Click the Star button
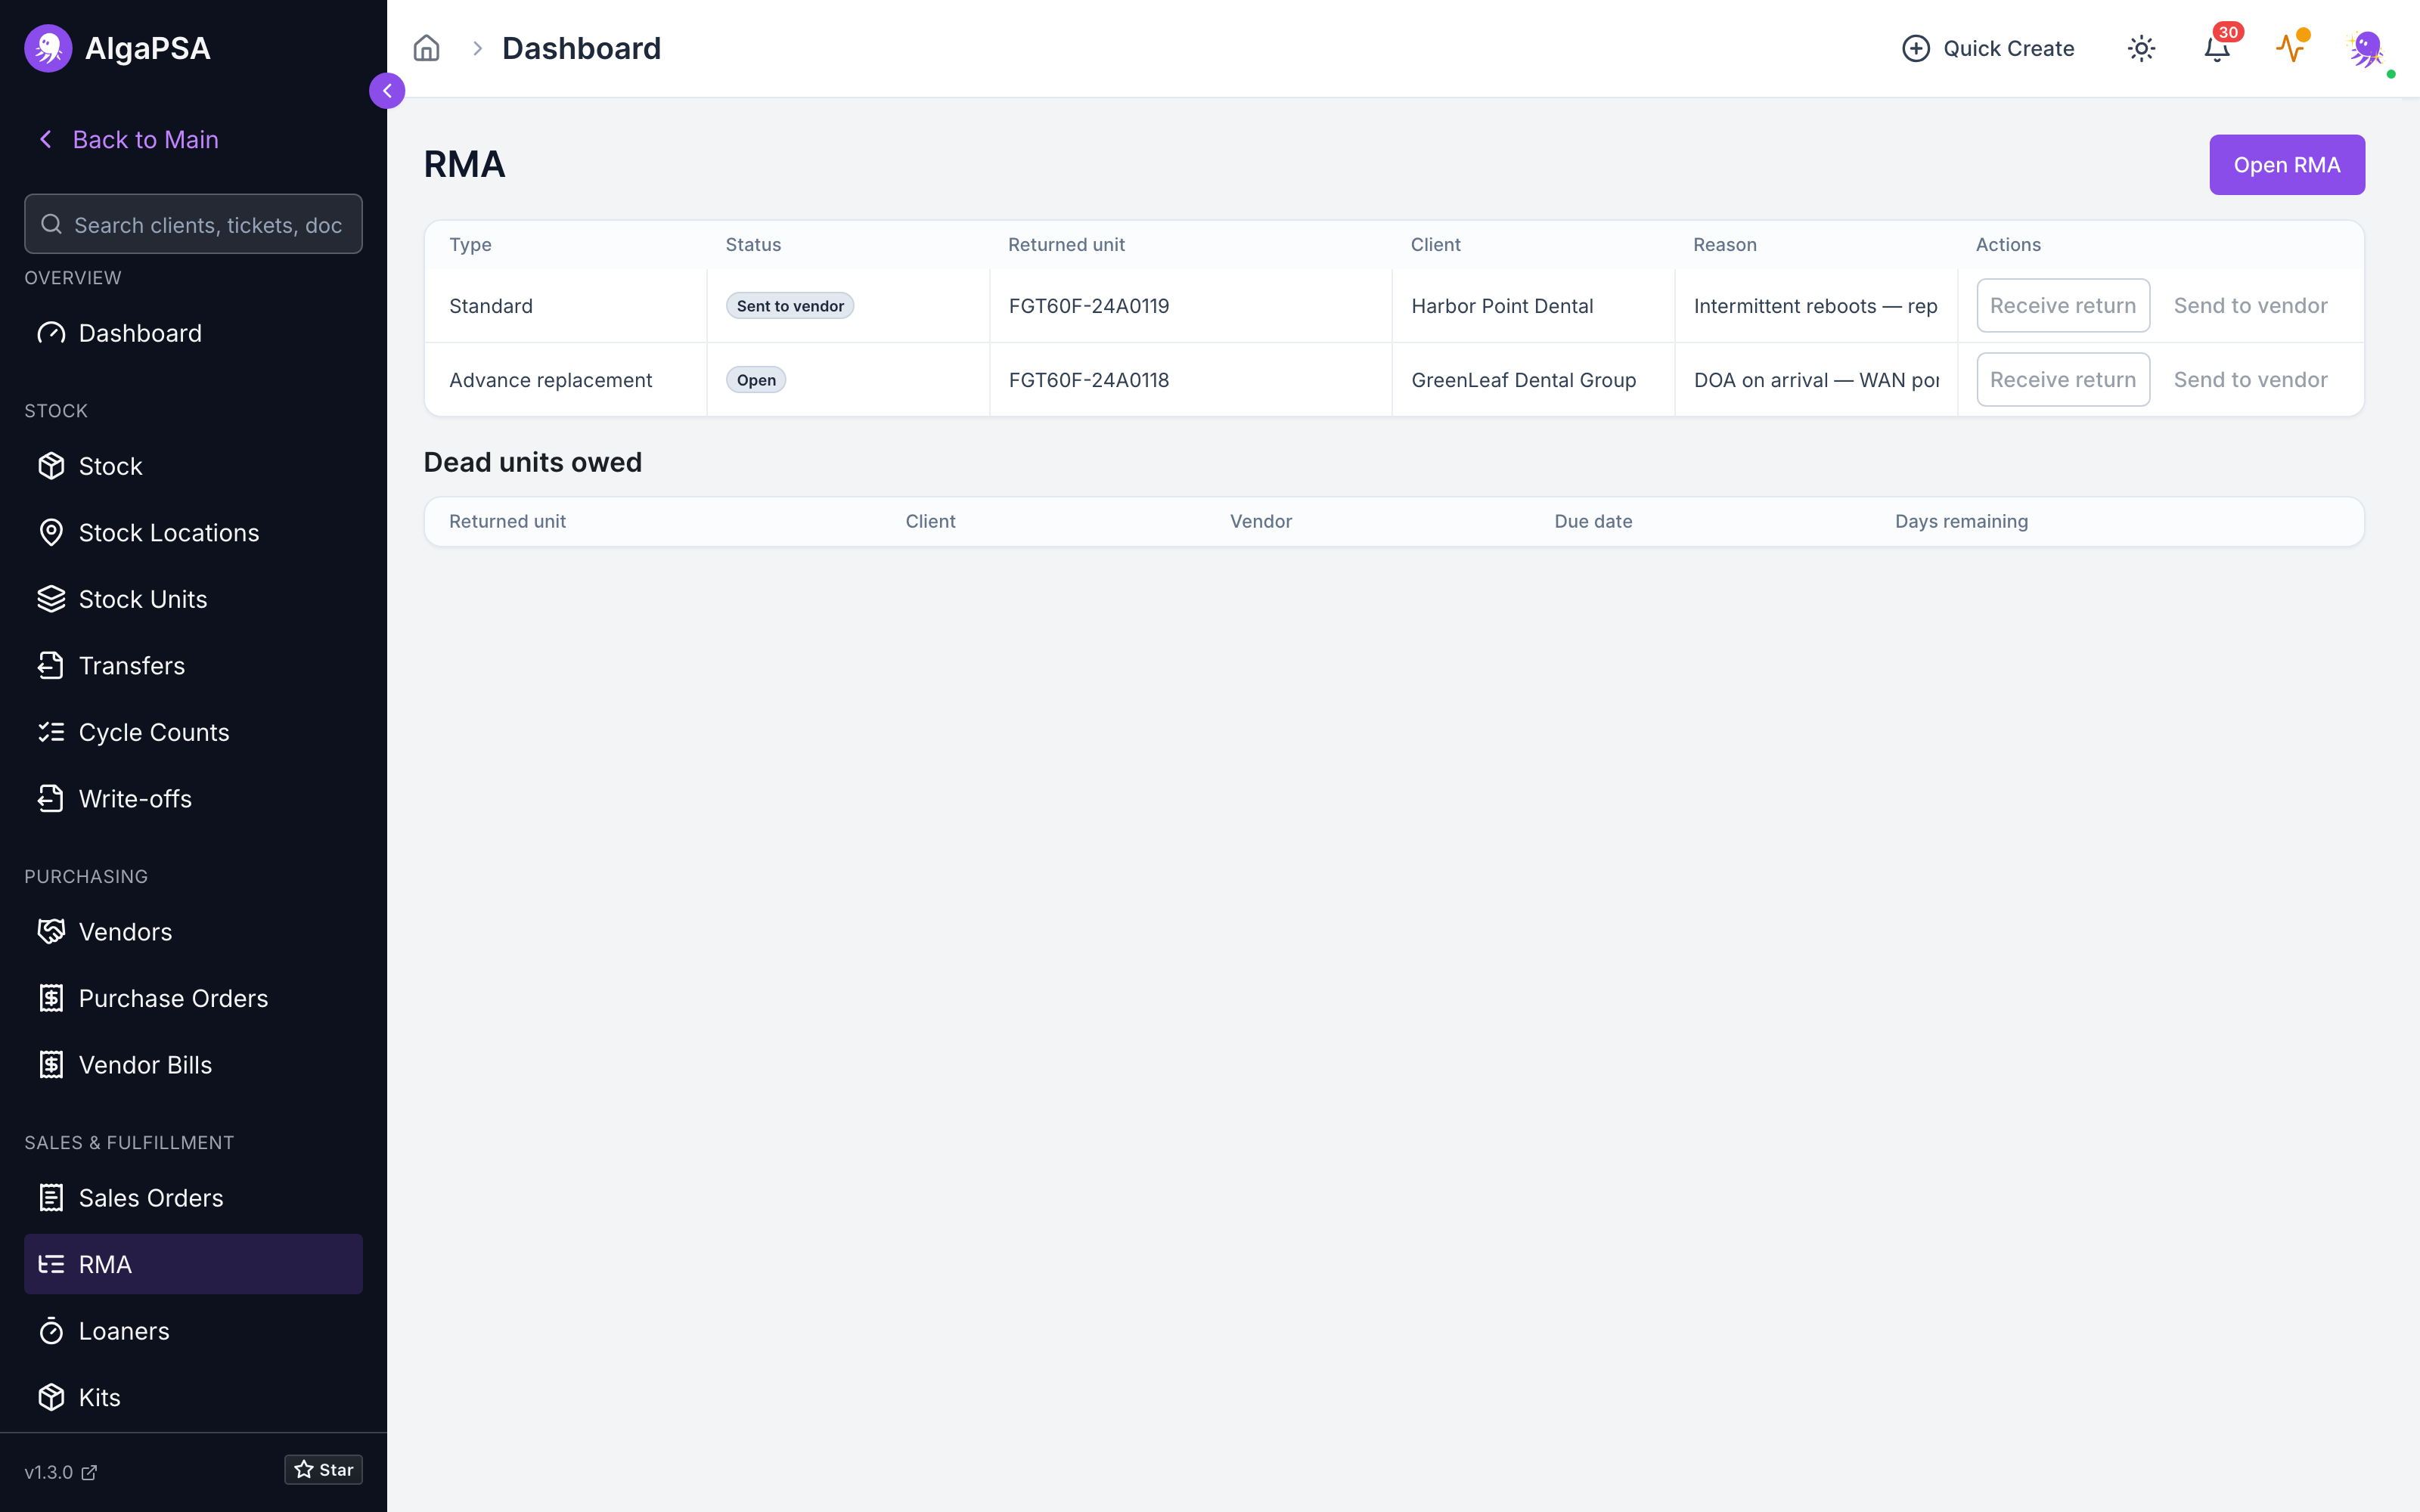Screen dimensions: 2420x1512 [323, 1470]
